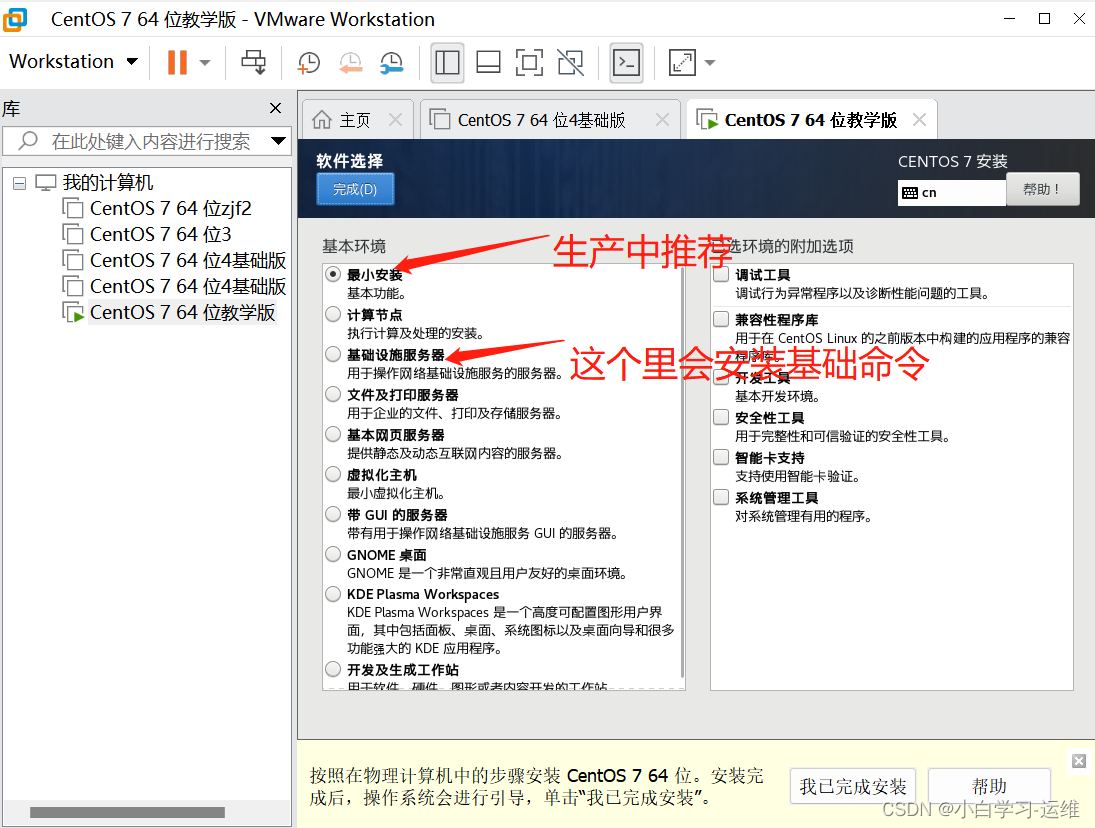Select the GNOME 桌面 radio button
The height and width of the screenshot is (828, 1095).
[333, 554]
